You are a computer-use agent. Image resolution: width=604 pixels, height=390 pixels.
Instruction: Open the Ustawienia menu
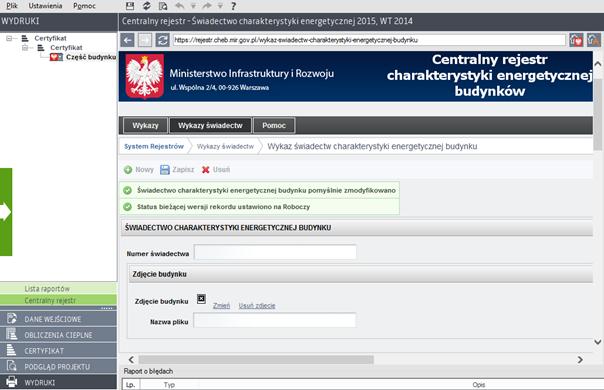click(45, 6)
